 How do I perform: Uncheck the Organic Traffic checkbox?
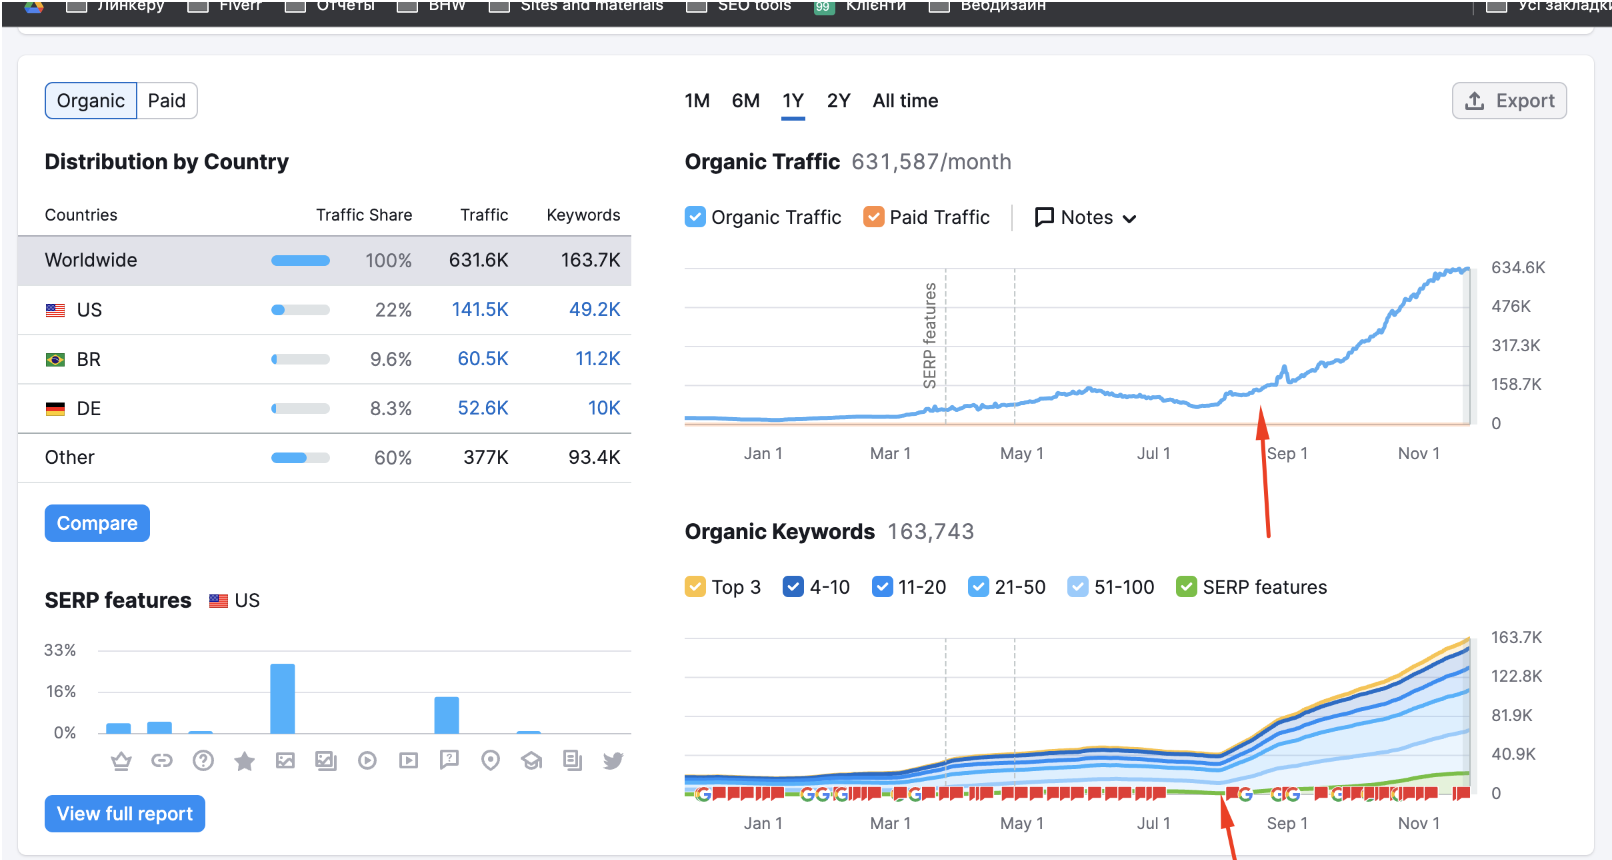(x=695, y=217)
